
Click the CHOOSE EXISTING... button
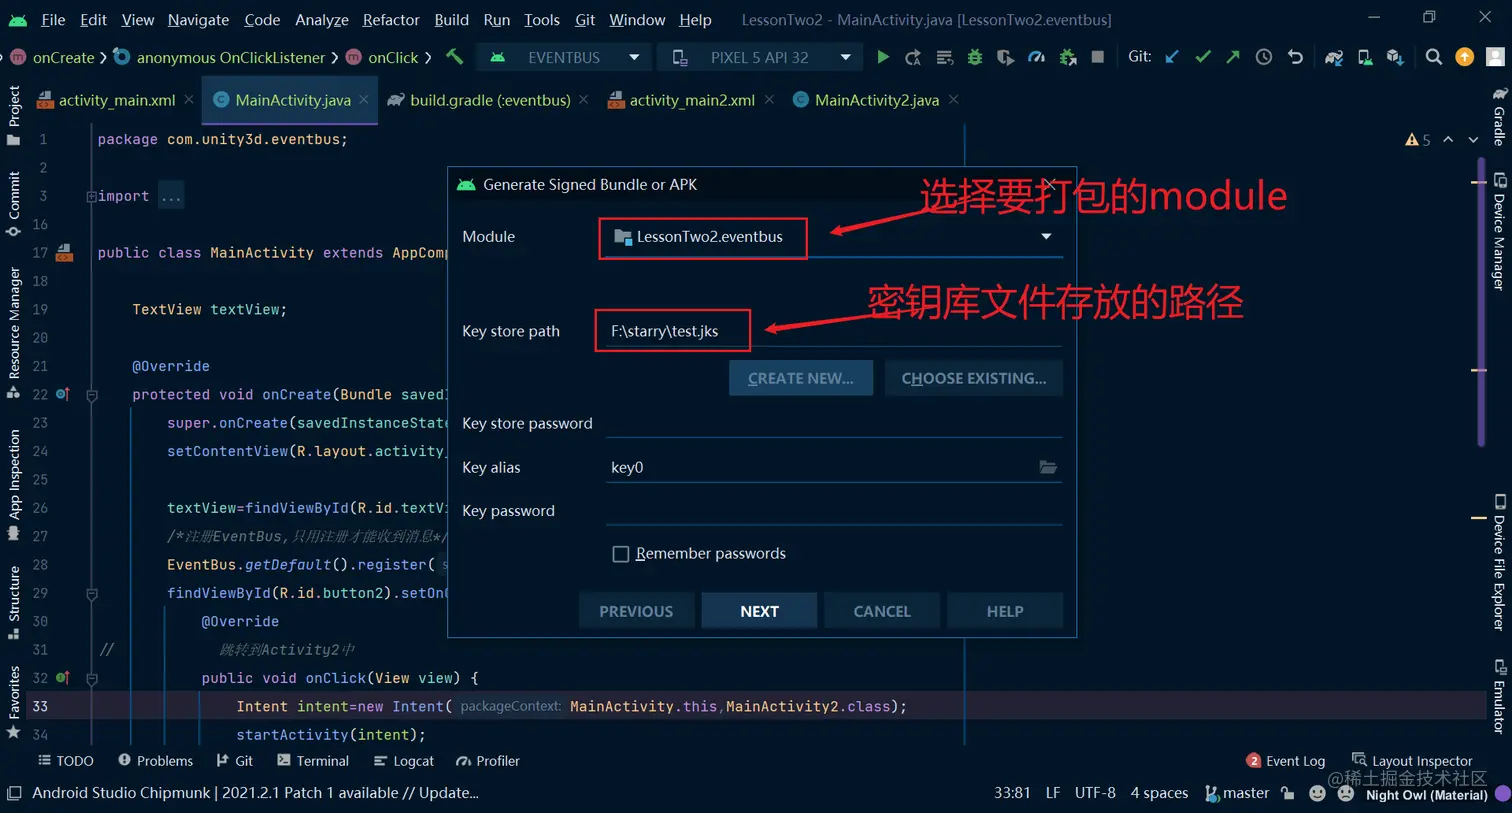click(974, 378)
